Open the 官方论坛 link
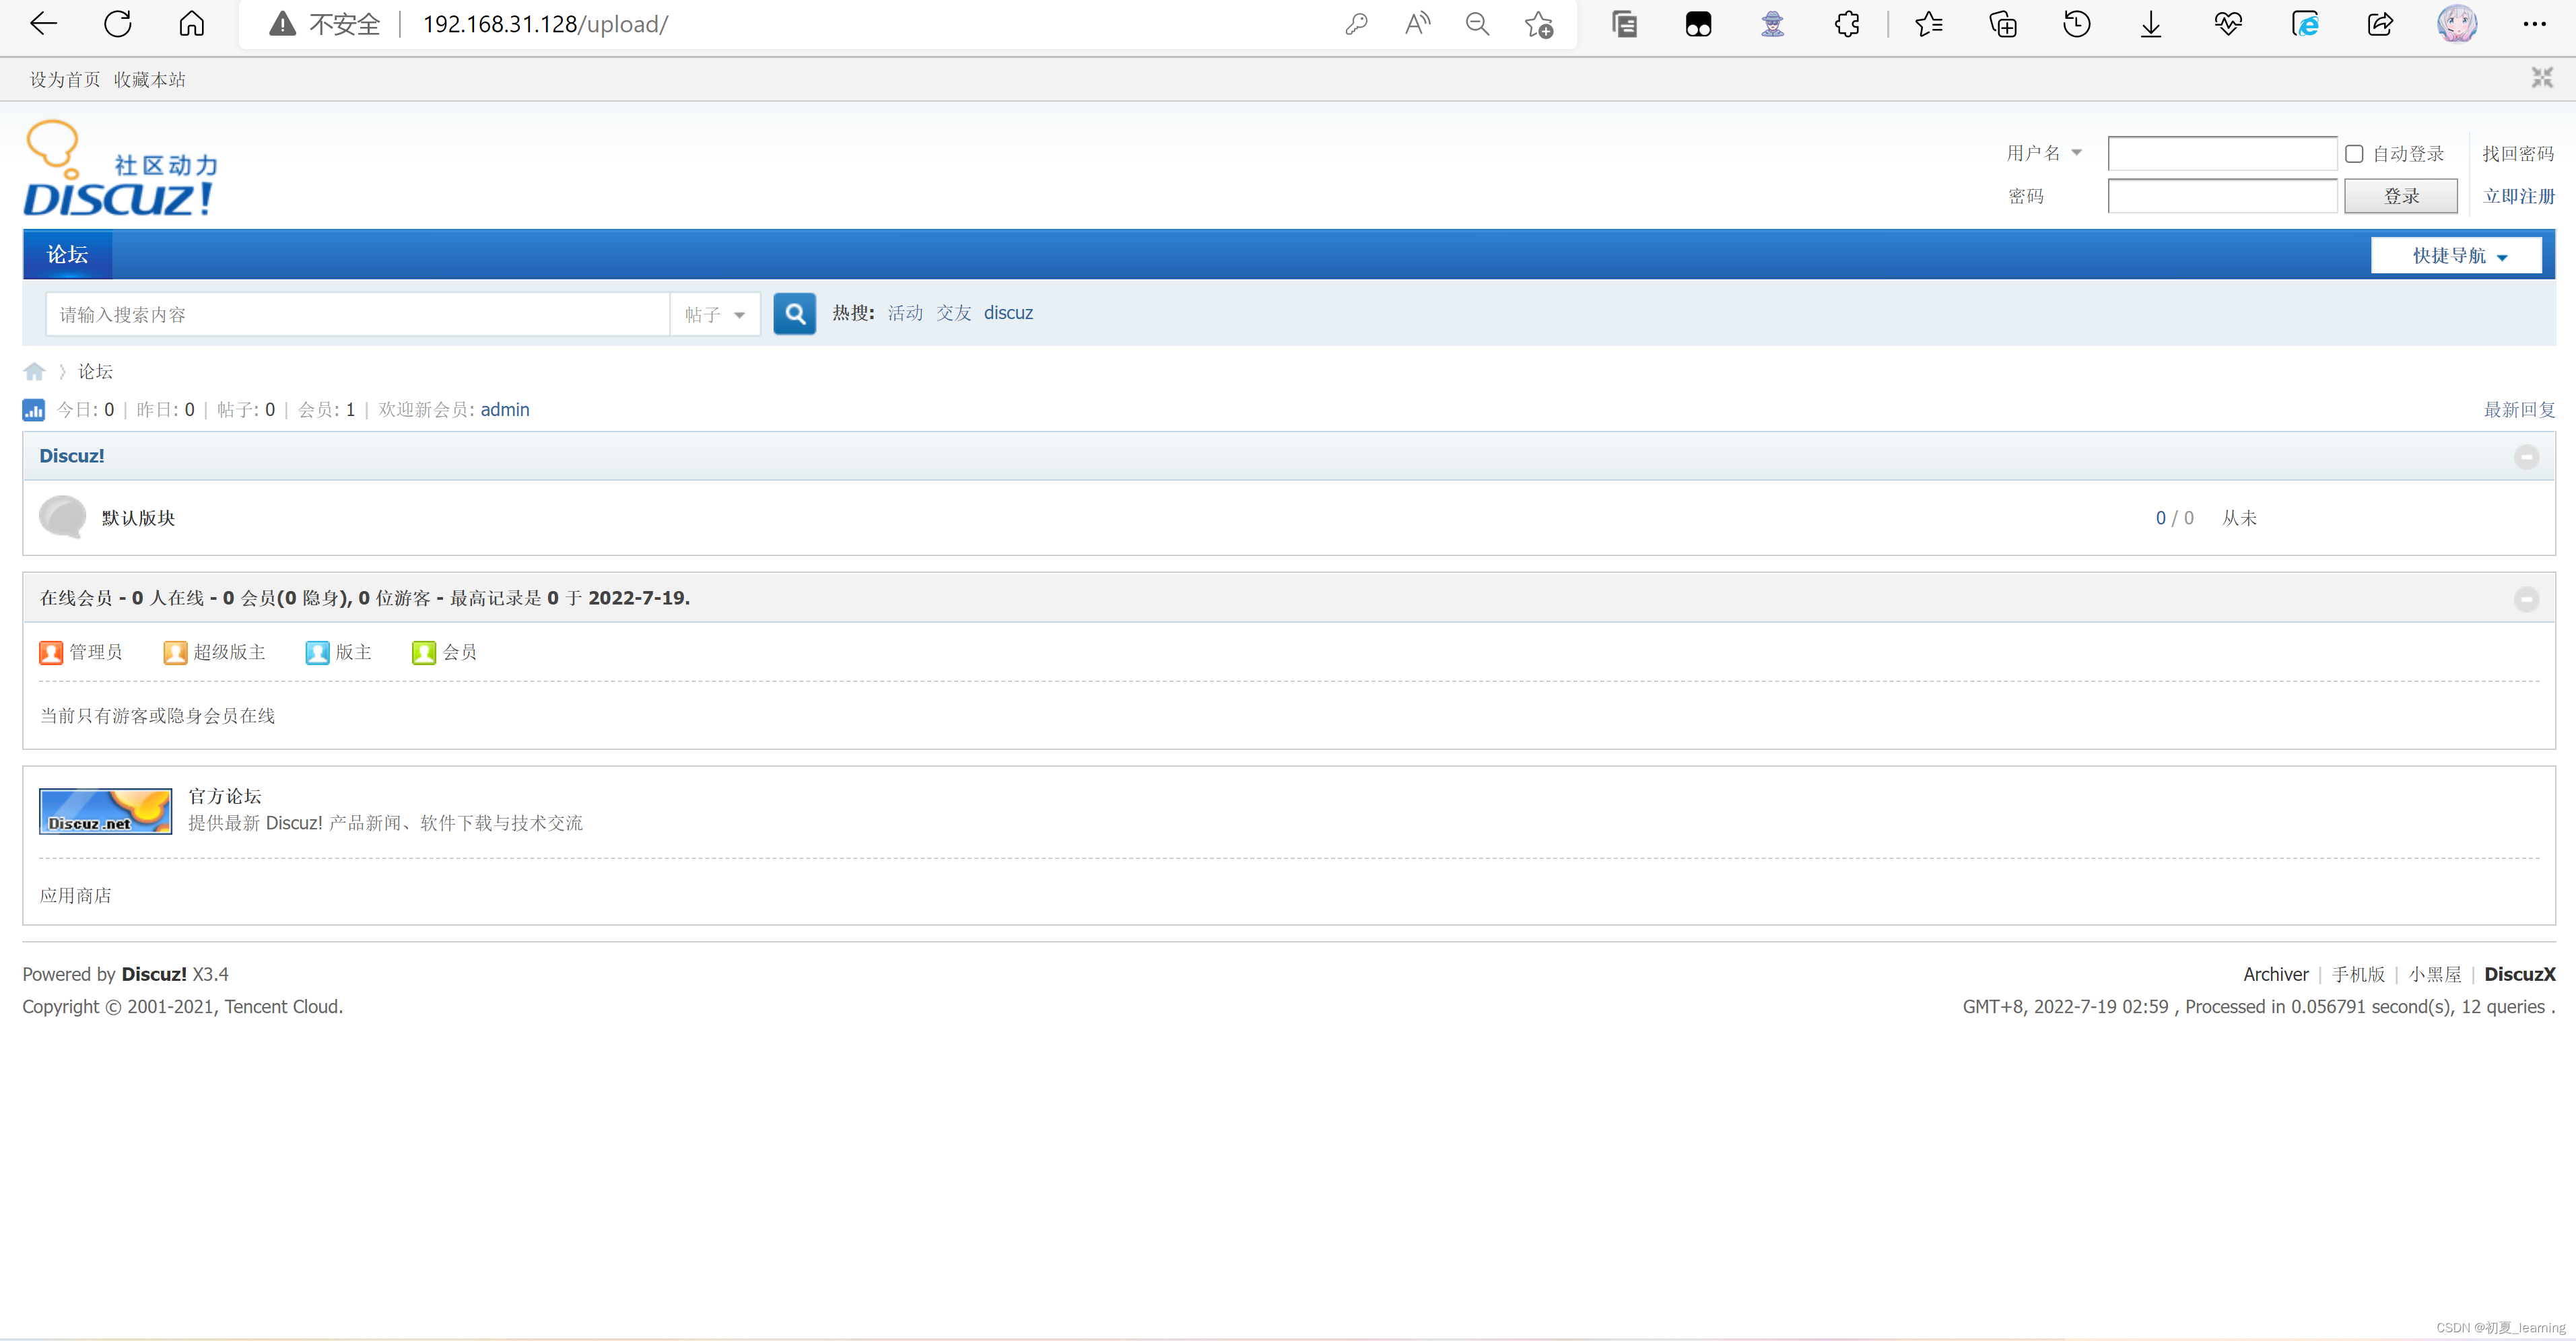 (224, 796)
